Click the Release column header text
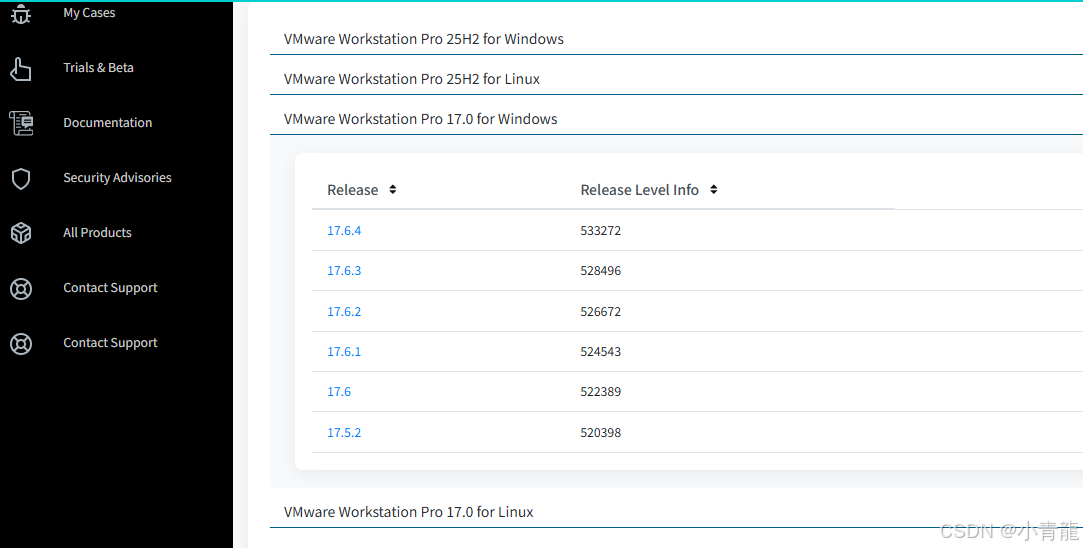 pos(352,190)
